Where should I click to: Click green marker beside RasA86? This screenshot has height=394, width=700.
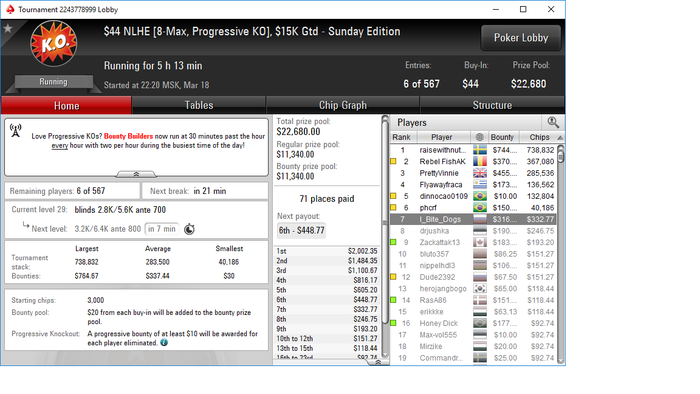coord(393,300)
